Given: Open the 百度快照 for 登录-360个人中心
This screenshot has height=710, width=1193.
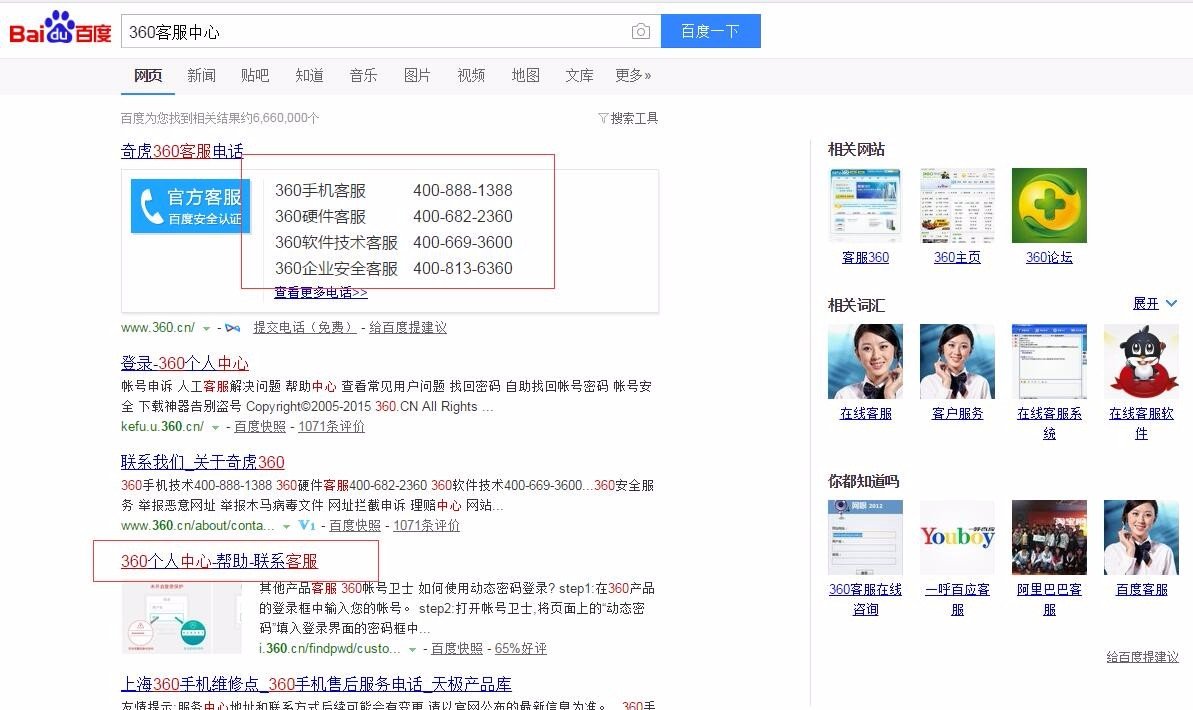Looking at the screenshot, I should click(x=263, y=426).
